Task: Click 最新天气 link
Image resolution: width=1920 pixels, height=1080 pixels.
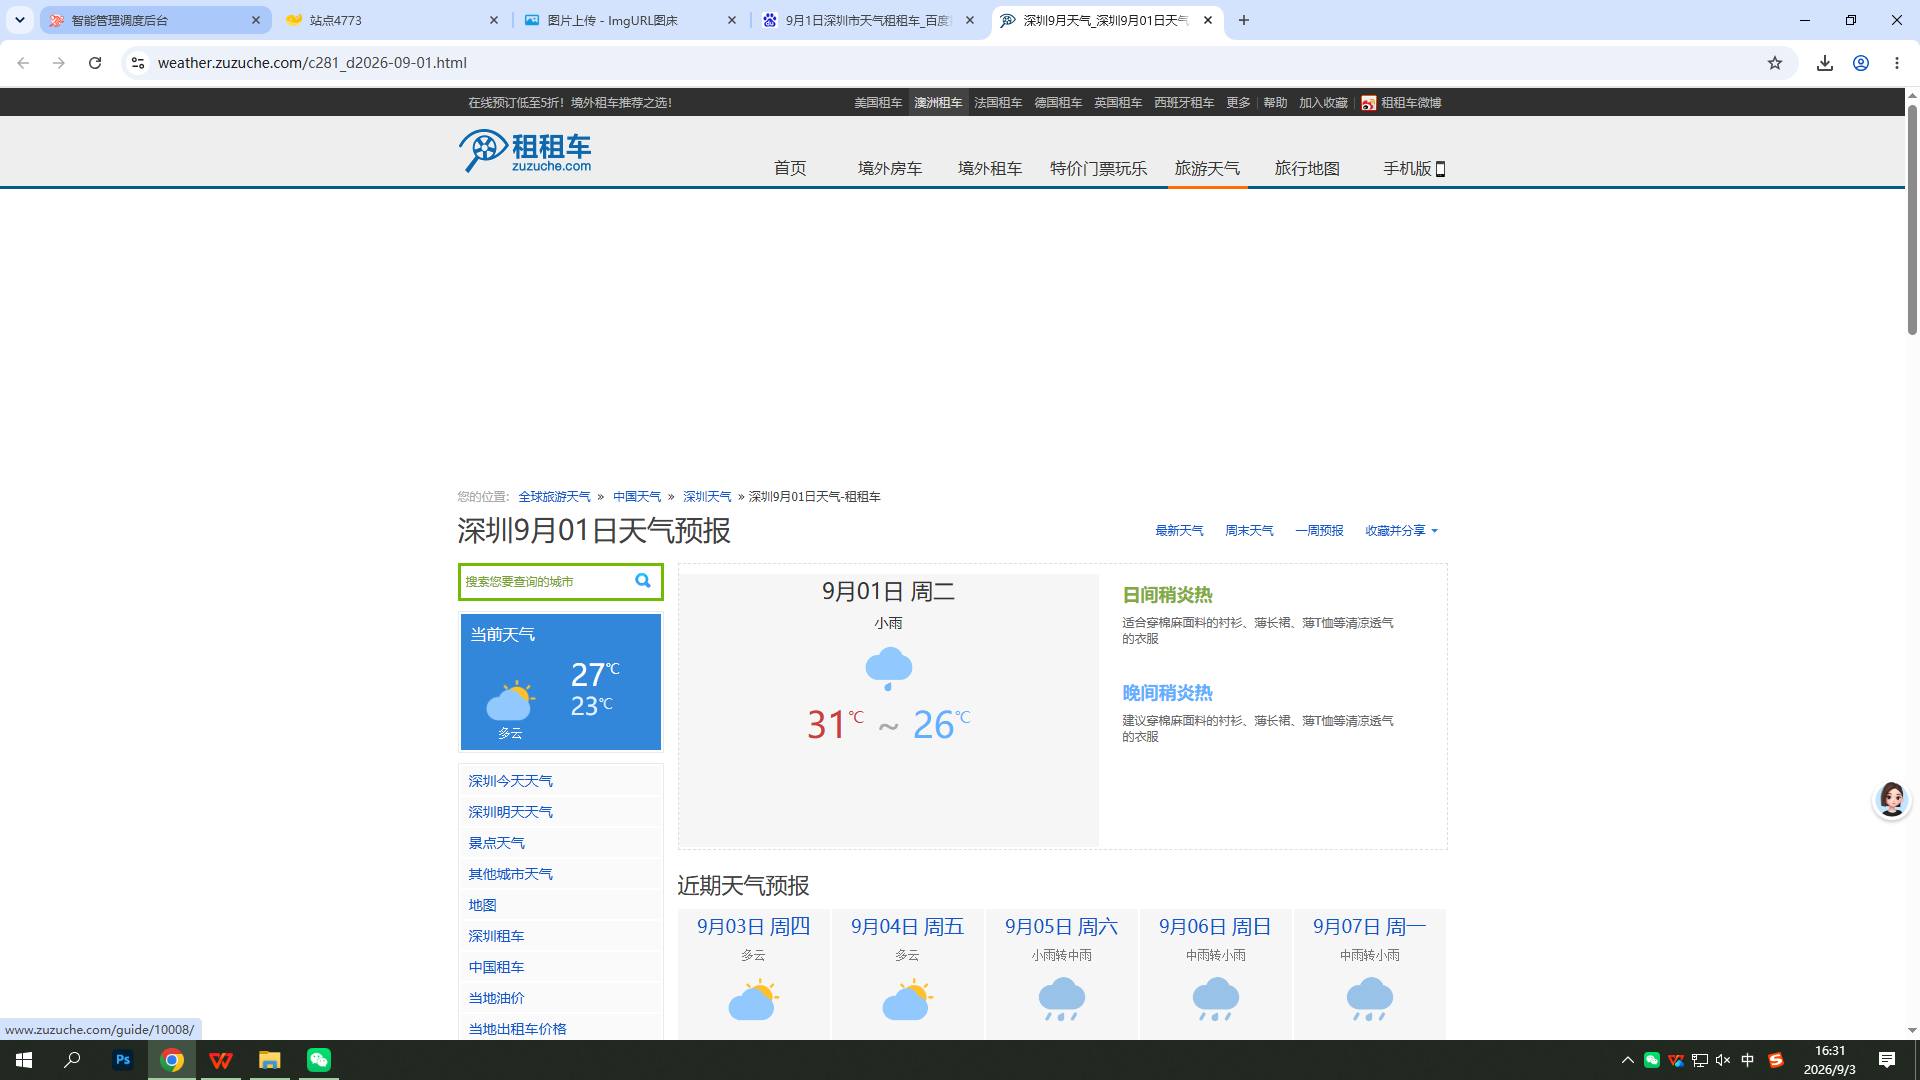Action: (x=1179, y=531)
